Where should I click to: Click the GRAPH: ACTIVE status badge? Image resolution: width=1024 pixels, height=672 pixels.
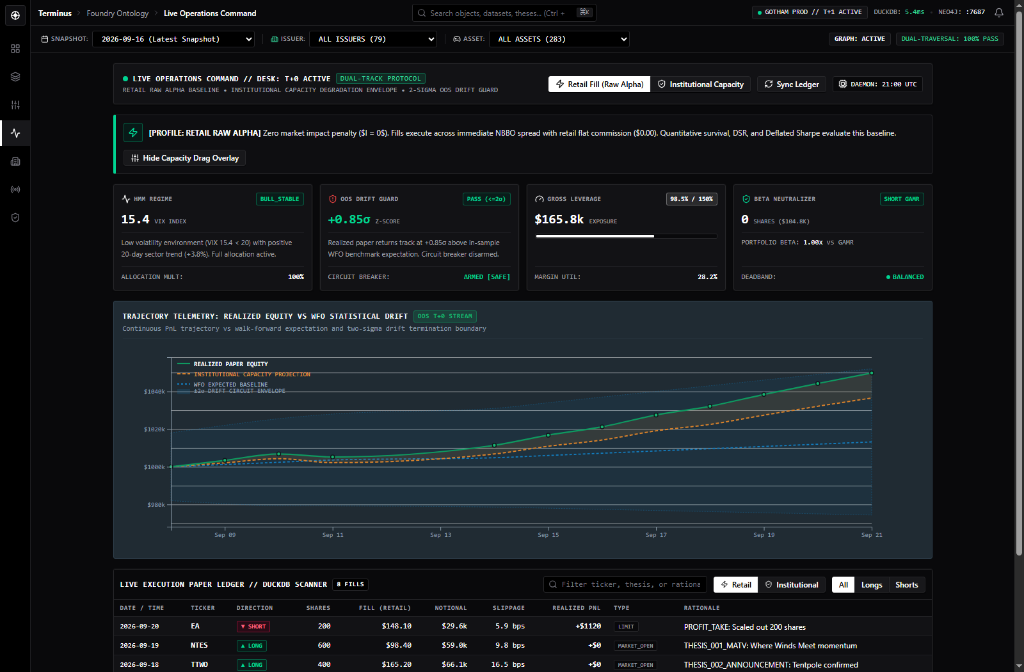point(859,39)
